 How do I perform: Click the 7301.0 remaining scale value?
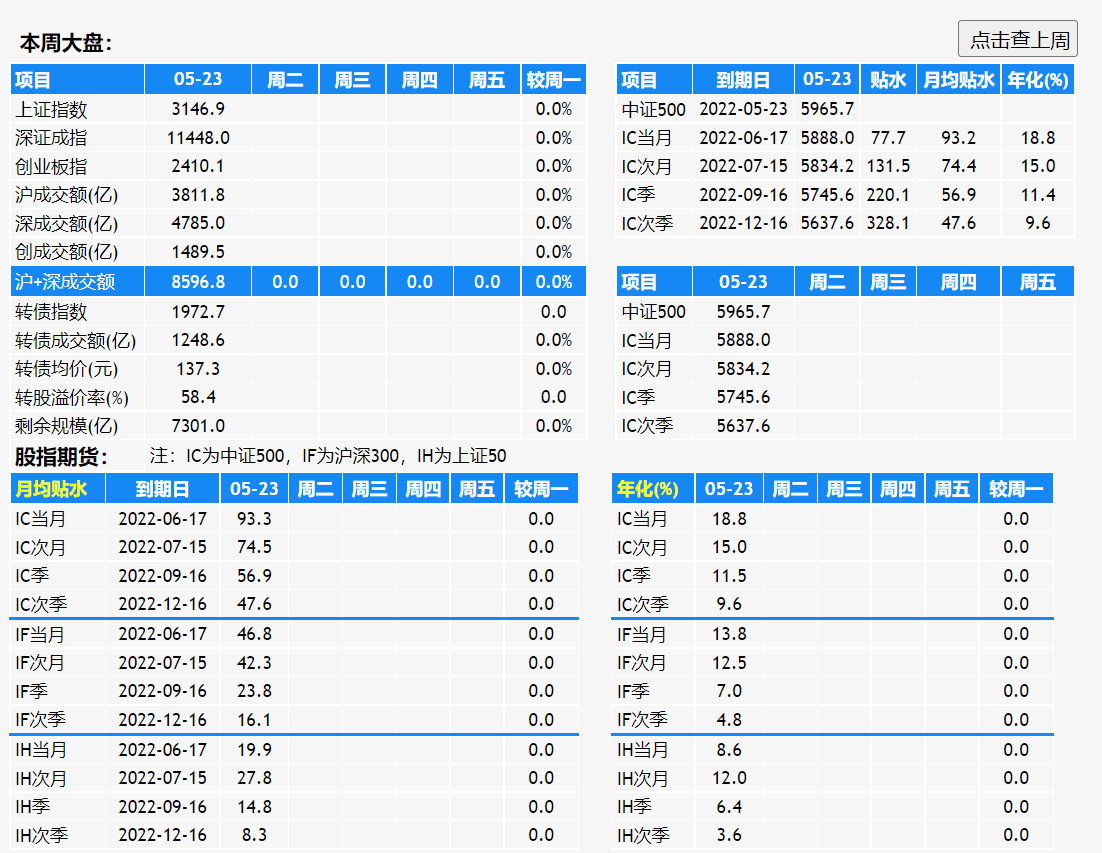click(198, 426)
